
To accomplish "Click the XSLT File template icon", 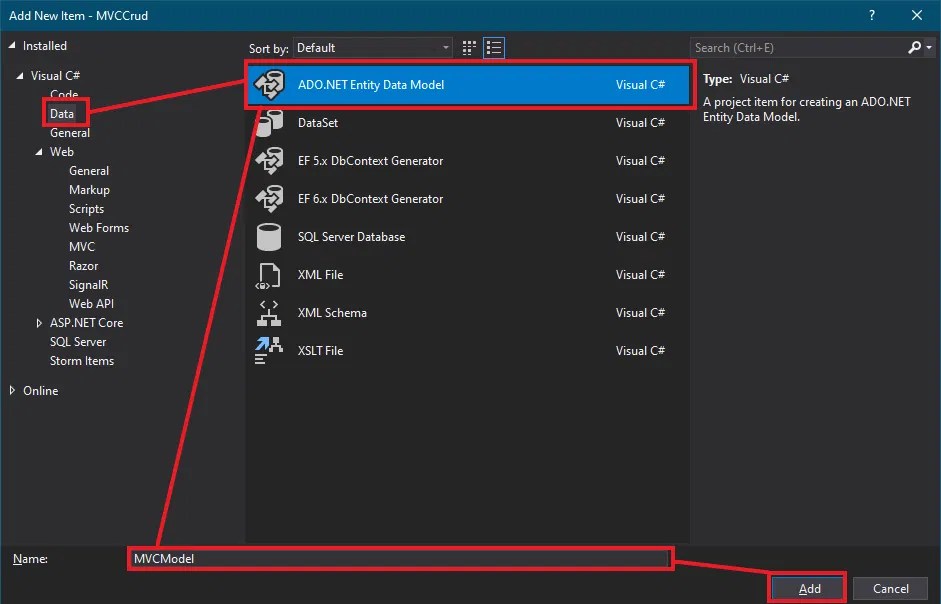I will 268,351.
